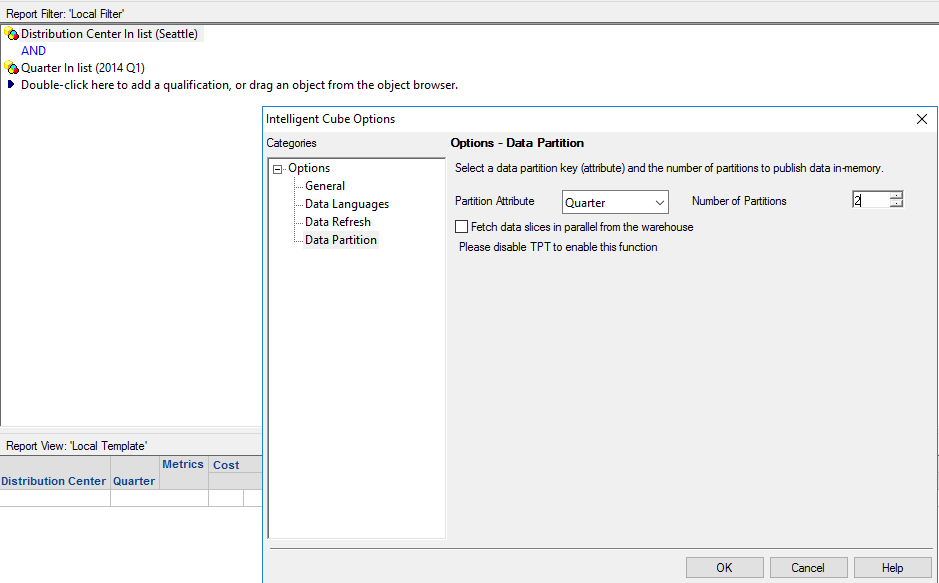Click the Distribution Center column header

tap(53, 481)
